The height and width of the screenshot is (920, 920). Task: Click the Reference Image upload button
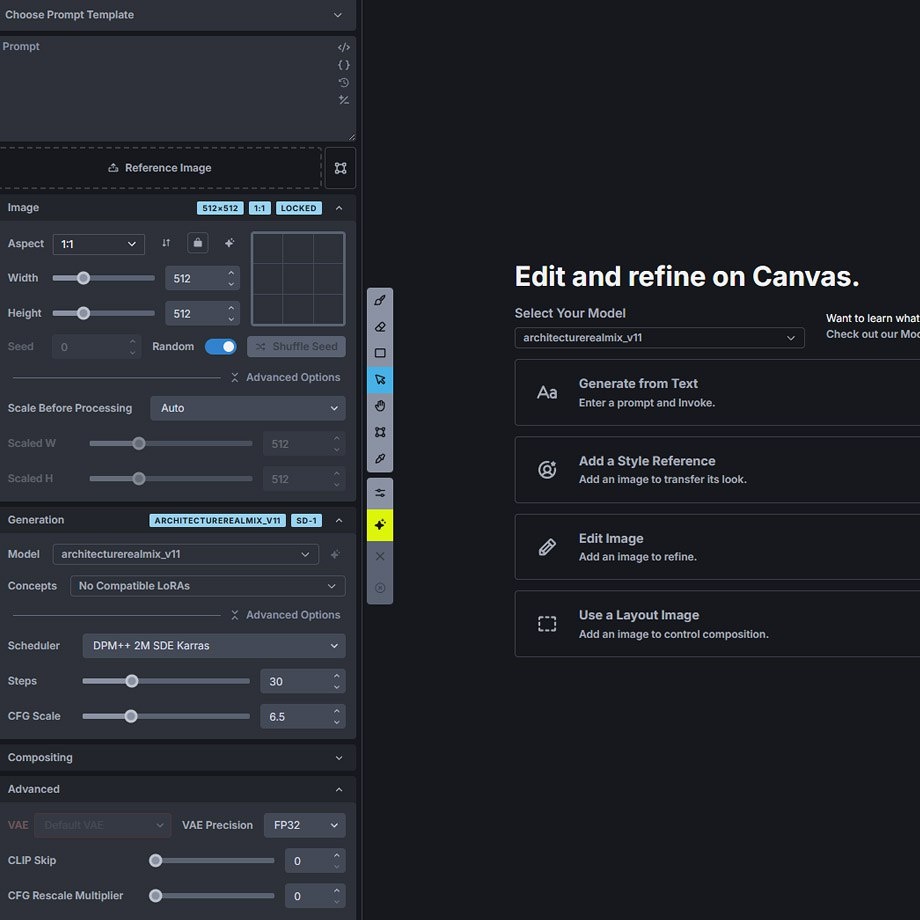pos(160,168)
